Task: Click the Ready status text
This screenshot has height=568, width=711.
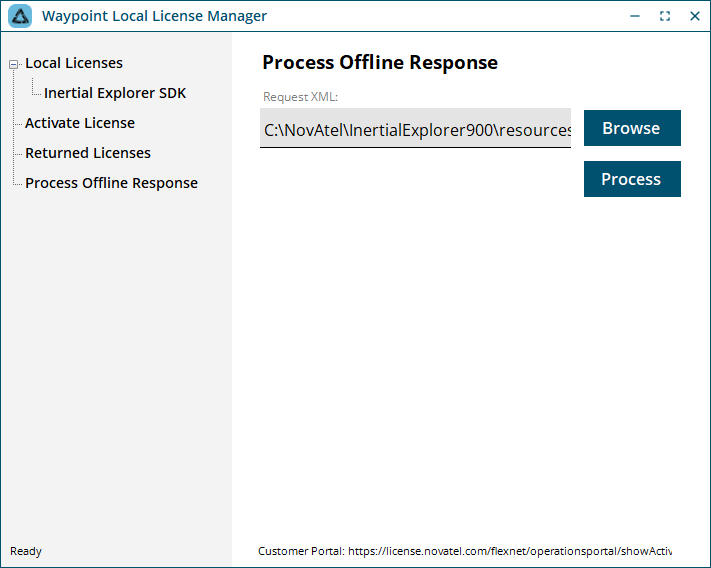Action: coord(26,551)
